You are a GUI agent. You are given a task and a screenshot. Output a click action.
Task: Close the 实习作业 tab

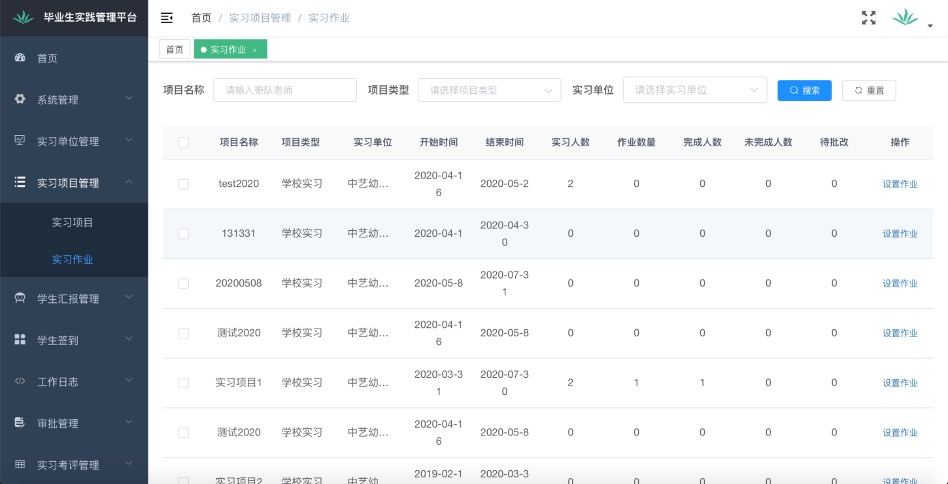click(x=255, y=50)
